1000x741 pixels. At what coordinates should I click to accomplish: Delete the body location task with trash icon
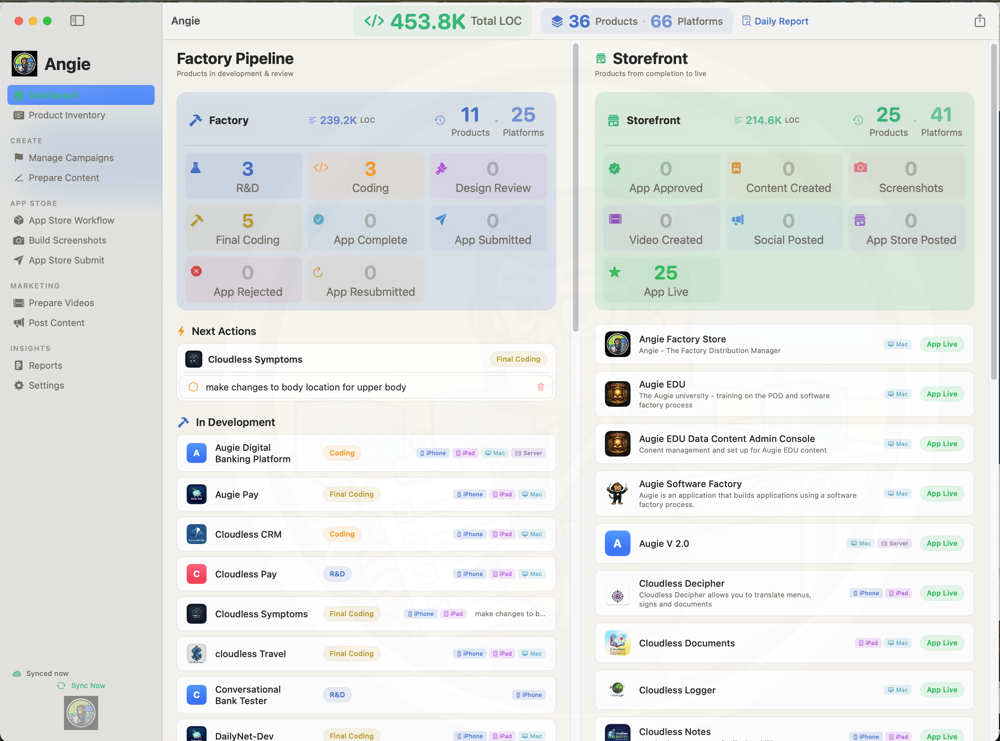point(540,387)
